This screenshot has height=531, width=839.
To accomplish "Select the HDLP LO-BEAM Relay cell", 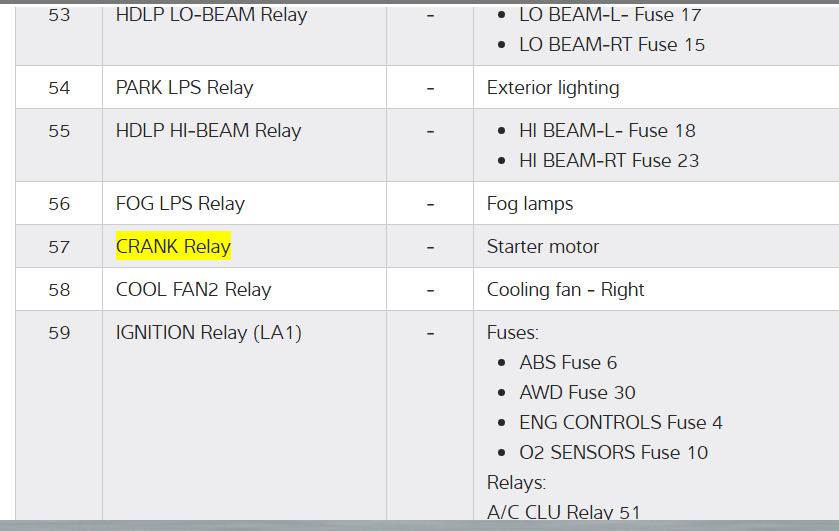I will pos(211,15).
